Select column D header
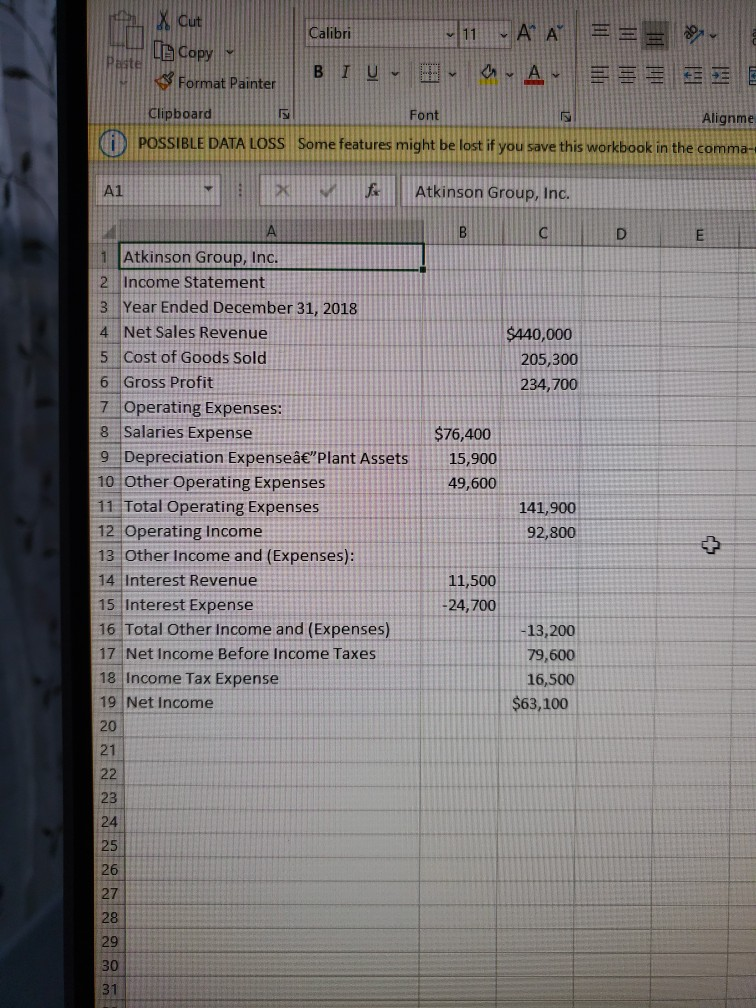Viewport: 756px width, 1008px height. (621, 234)
